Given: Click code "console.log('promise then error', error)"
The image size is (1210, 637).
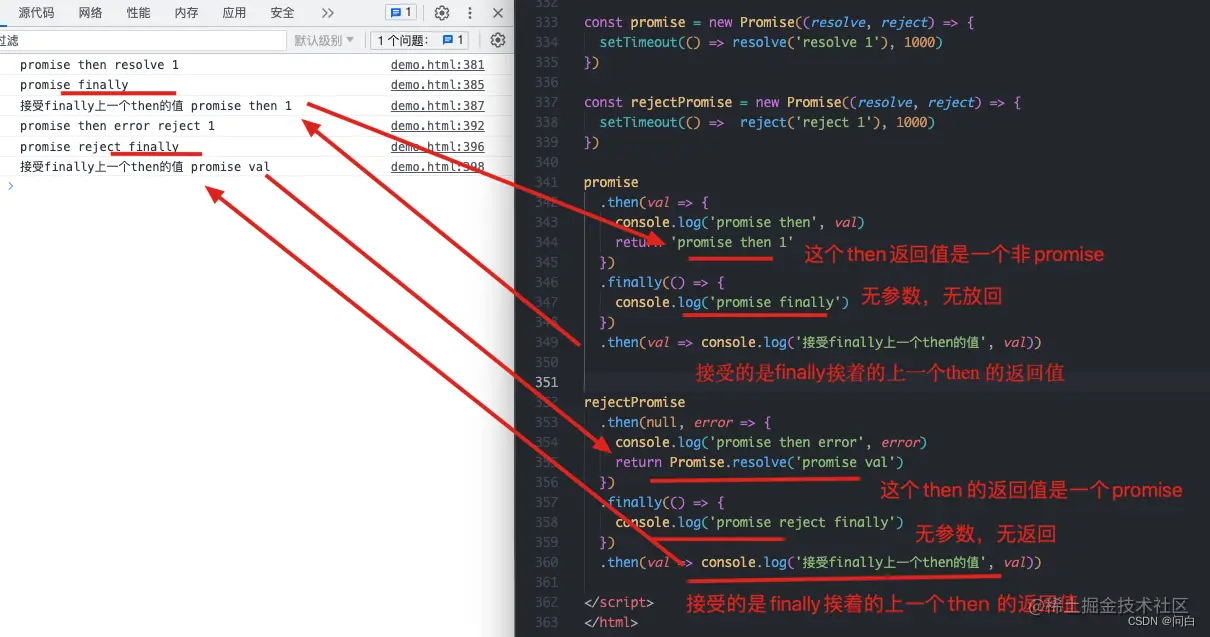Looking at the screenshot, I should point(771,442).
